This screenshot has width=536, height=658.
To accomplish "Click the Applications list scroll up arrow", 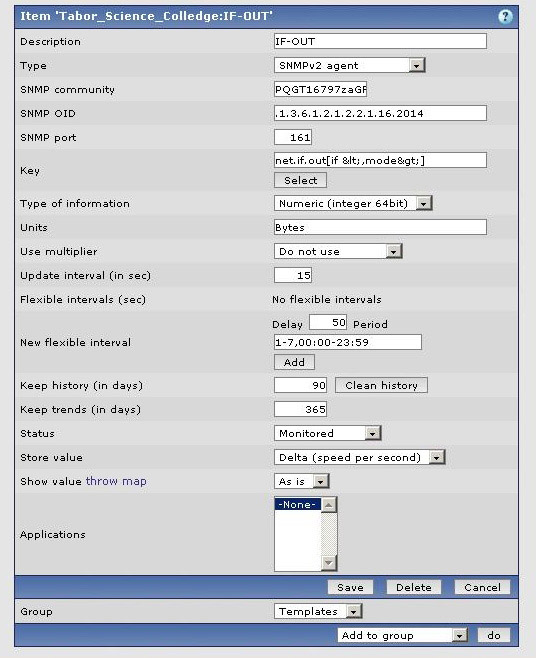I will click(x=329, y=505).
